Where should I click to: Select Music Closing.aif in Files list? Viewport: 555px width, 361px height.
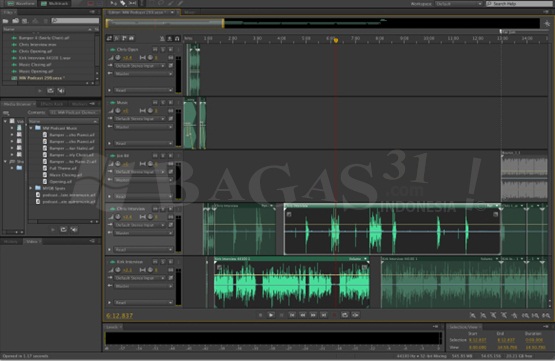pyautogui.click(x=35, y=65)
